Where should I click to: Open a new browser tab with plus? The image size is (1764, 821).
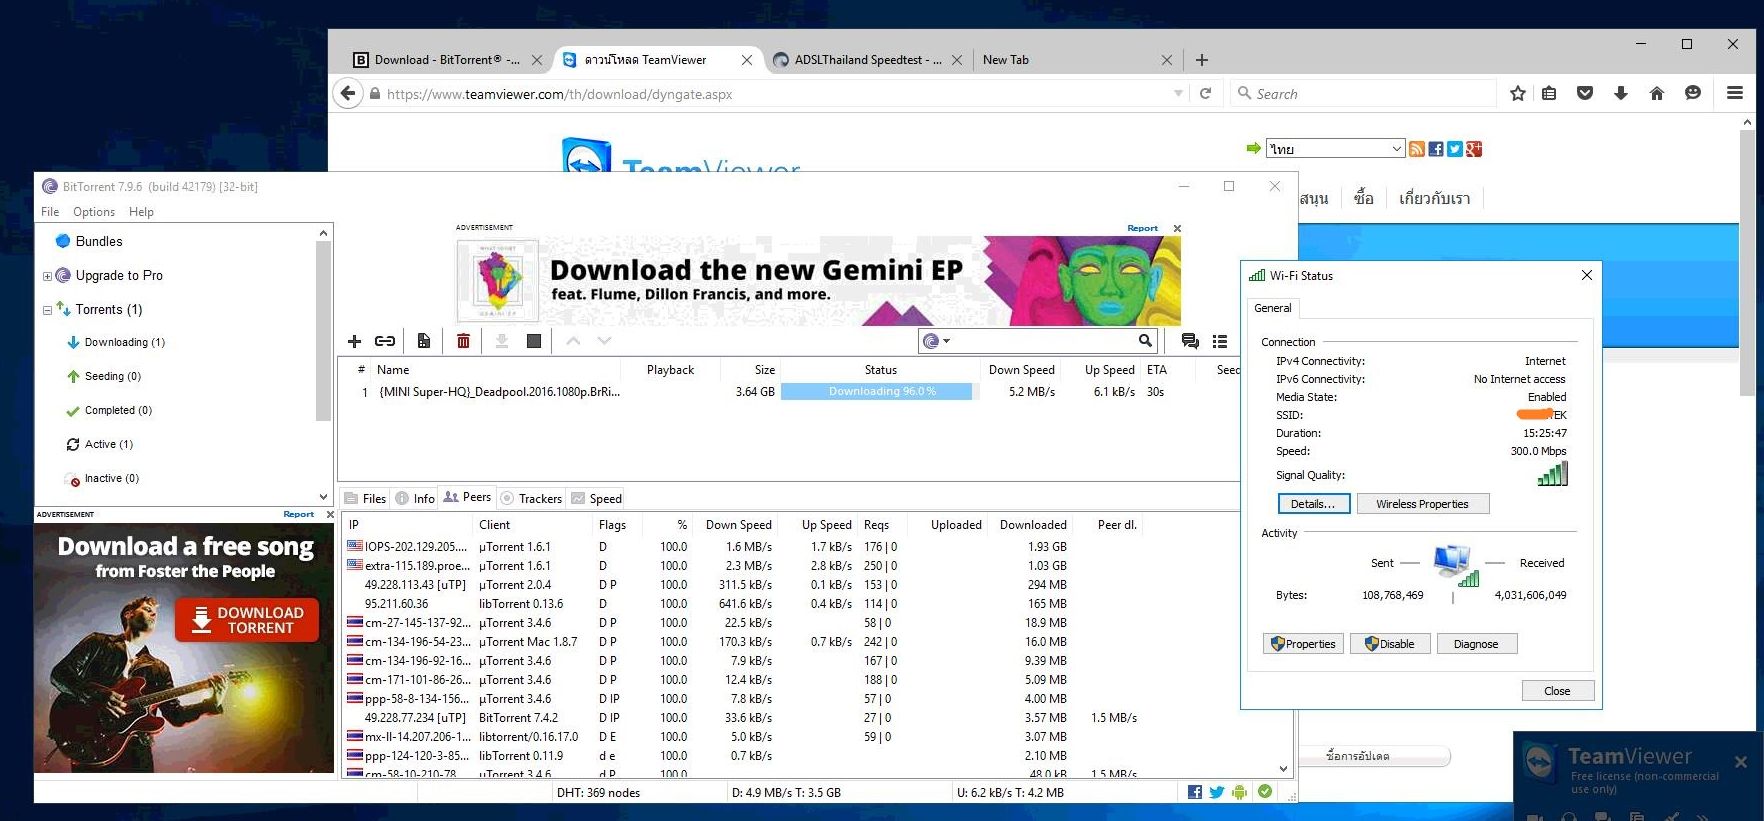tap(1202, 60)
